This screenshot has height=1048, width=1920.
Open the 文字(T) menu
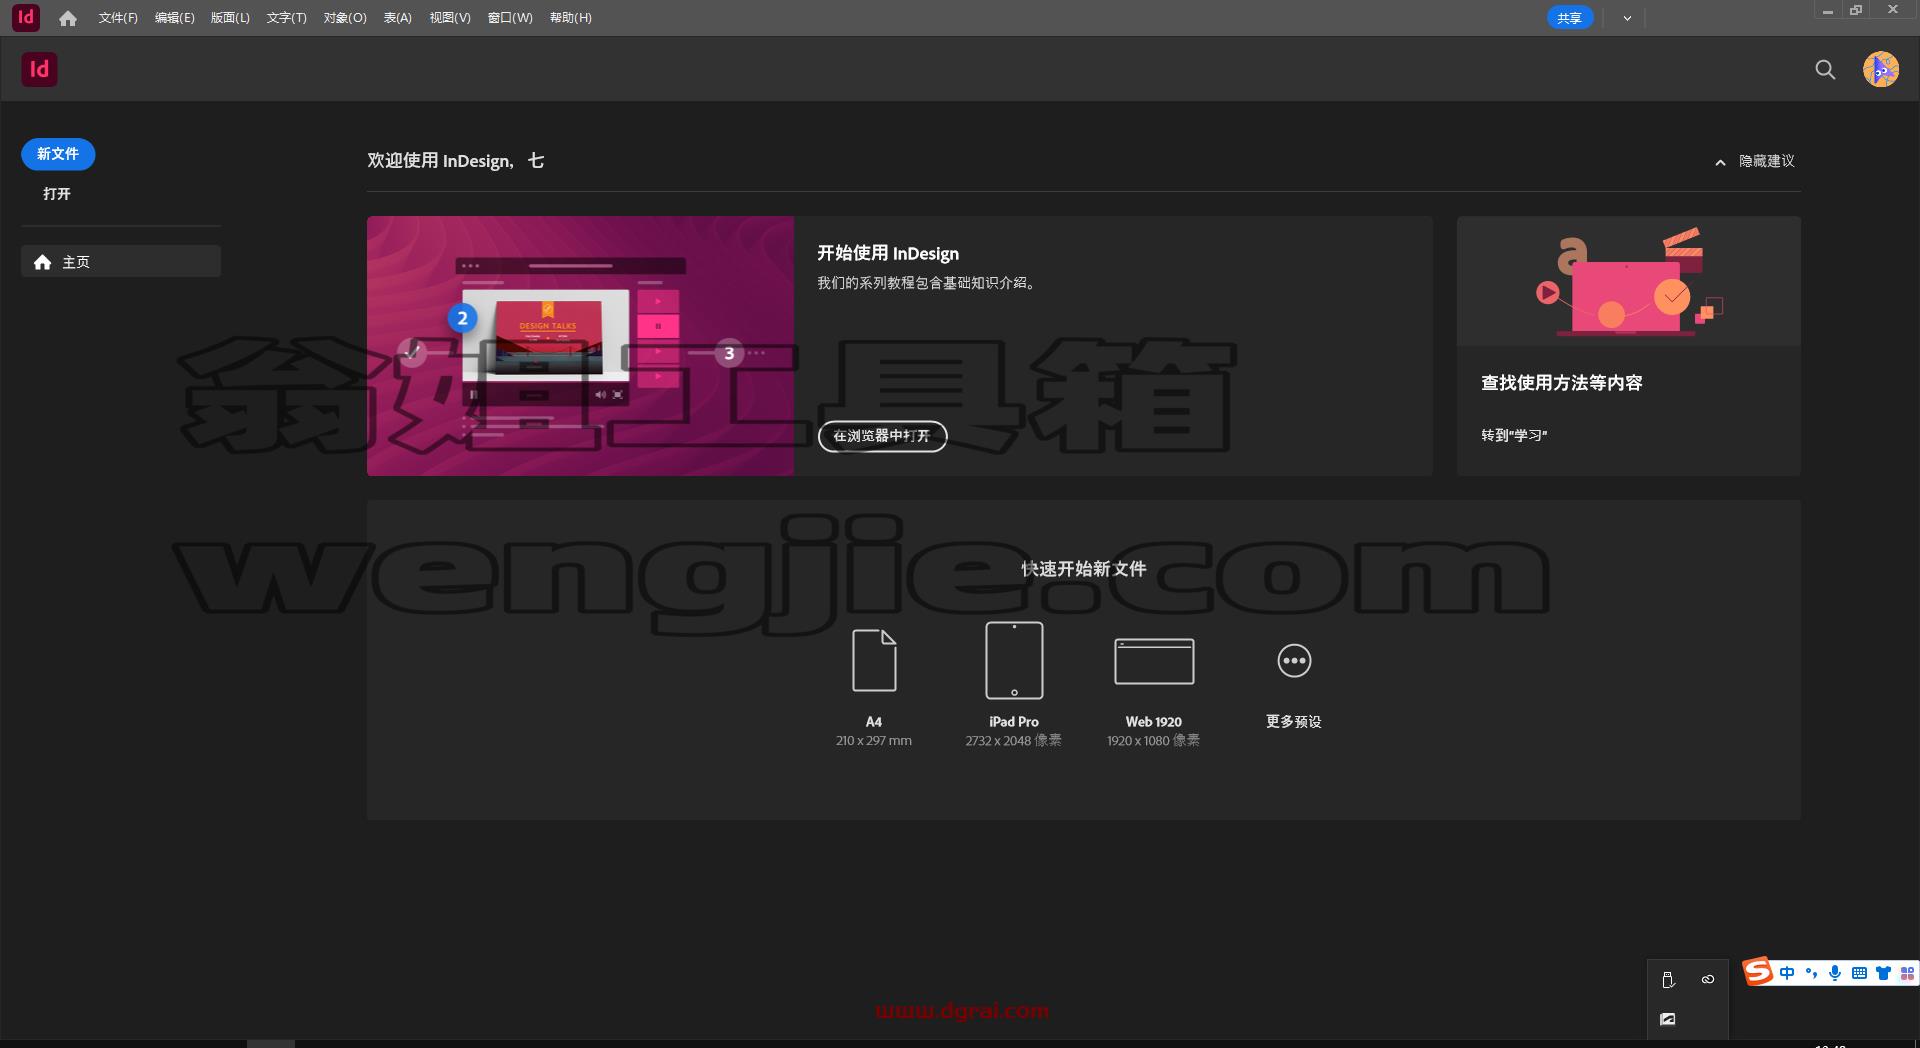286,18
